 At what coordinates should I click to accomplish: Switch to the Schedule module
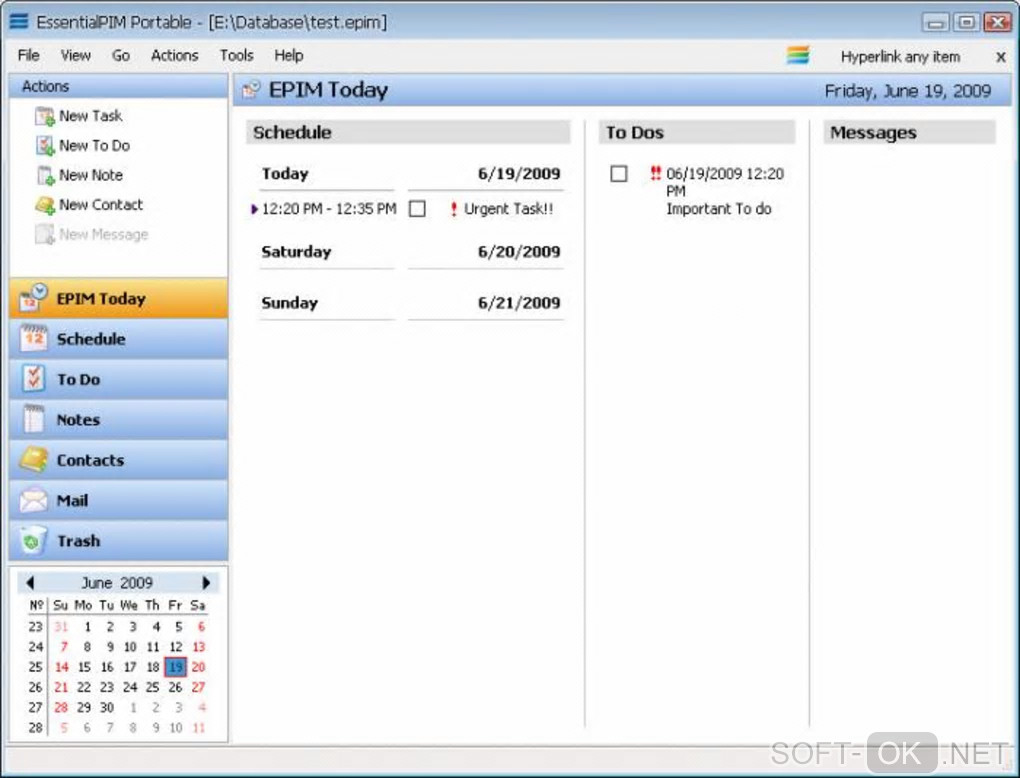(118, 338)
